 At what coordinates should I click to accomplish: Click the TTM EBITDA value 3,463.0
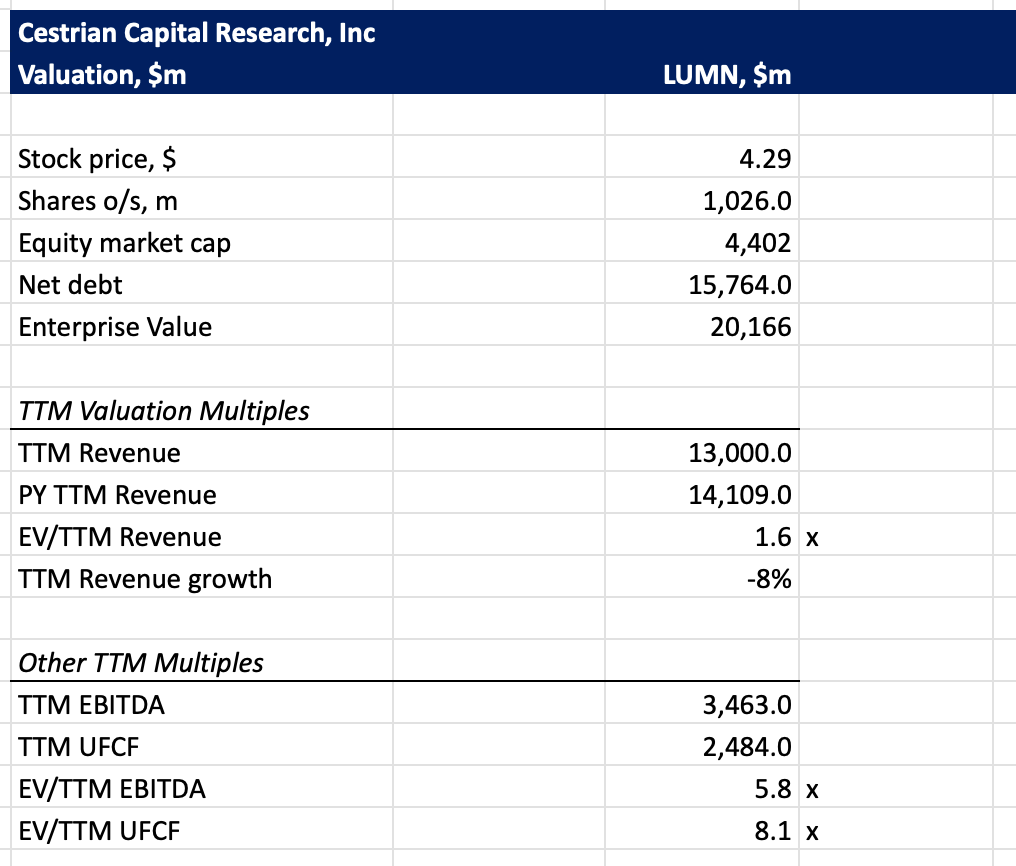(x=746, y=705)
